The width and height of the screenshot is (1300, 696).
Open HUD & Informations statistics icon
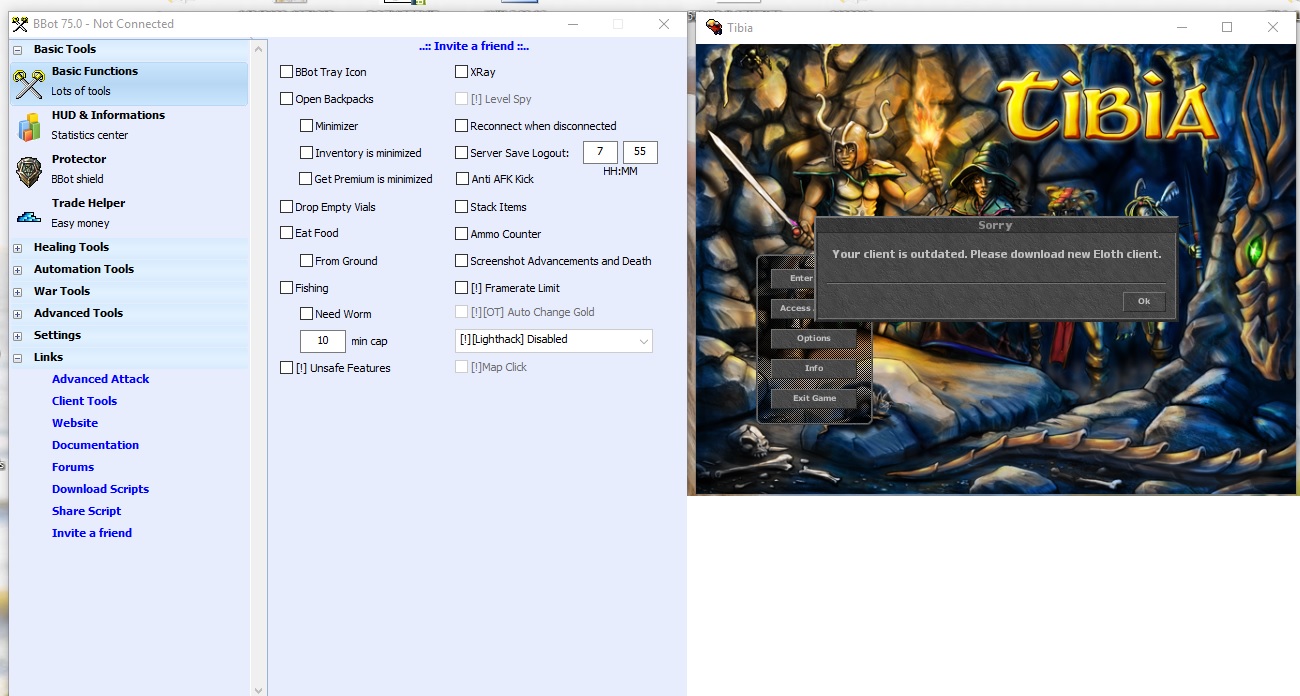(x=29, y=126)
